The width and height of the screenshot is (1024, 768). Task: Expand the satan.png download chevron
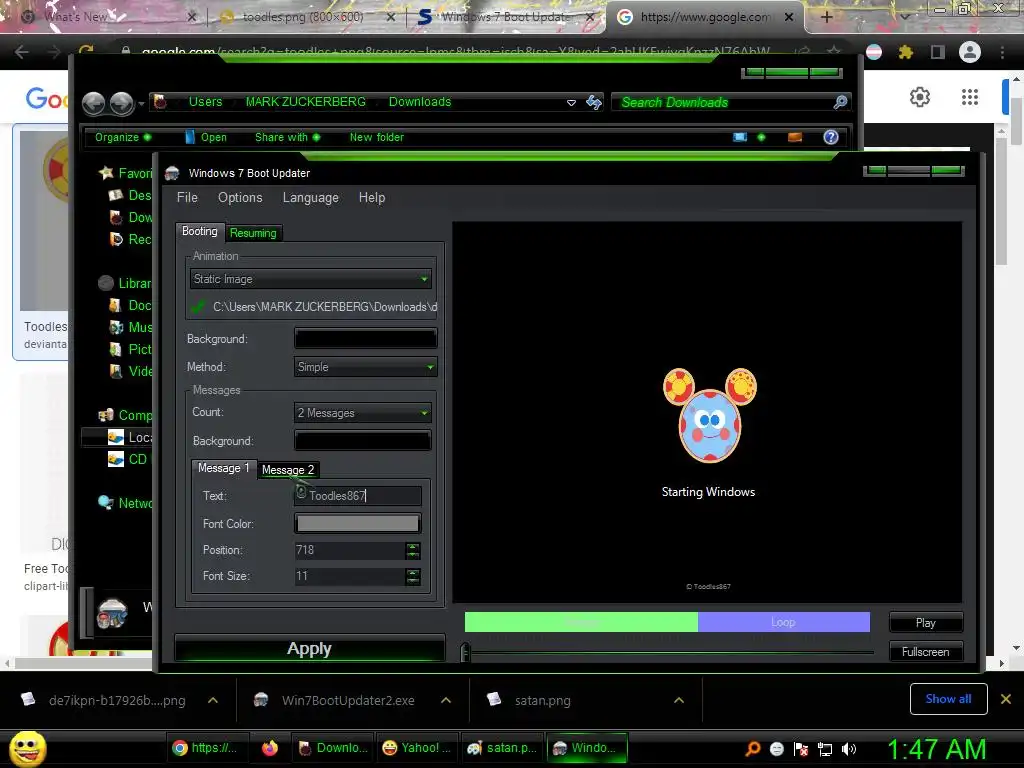tap(679, 700)
